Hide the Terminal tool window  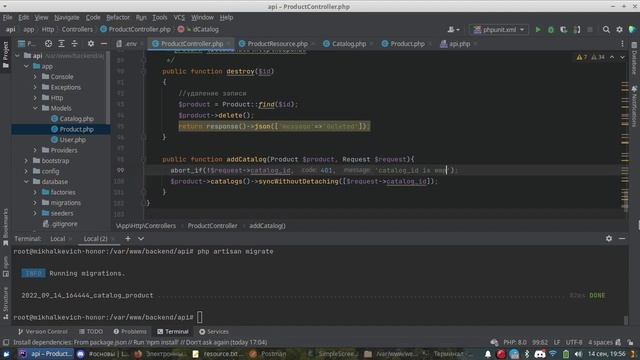622,239
